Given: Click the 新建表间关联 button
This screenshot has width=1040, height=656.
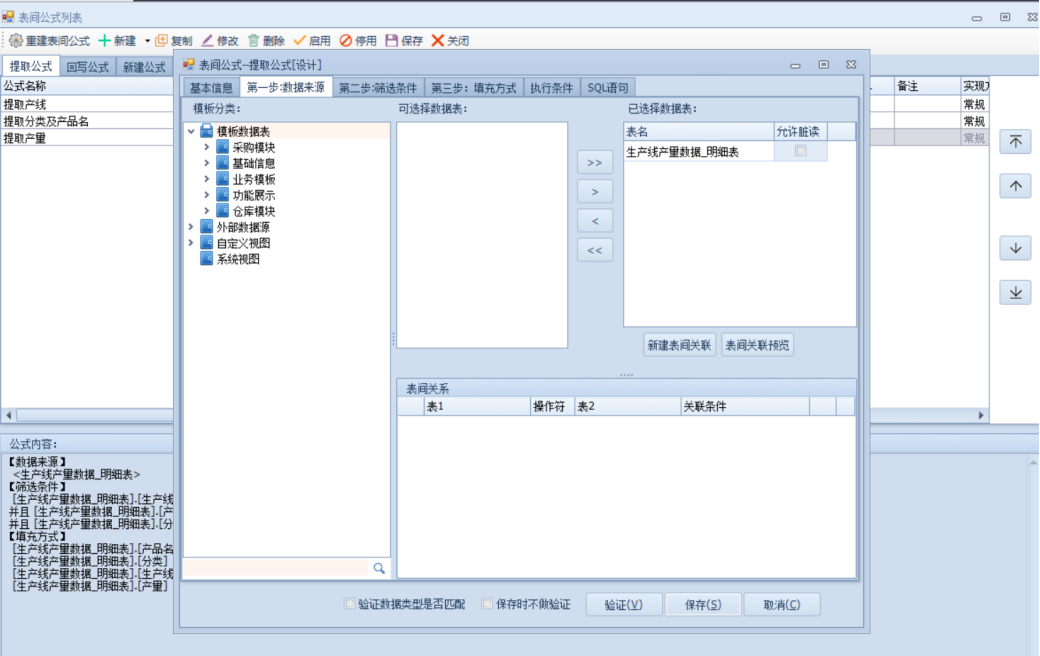Looking at the screenshot, I should coord(680,345).
